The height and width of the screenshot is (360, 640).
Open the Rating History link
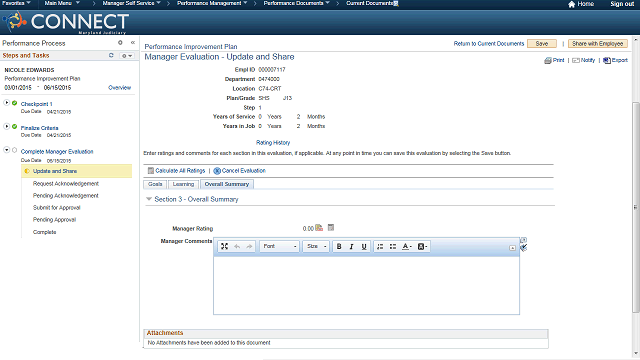[x=273, y=142]
